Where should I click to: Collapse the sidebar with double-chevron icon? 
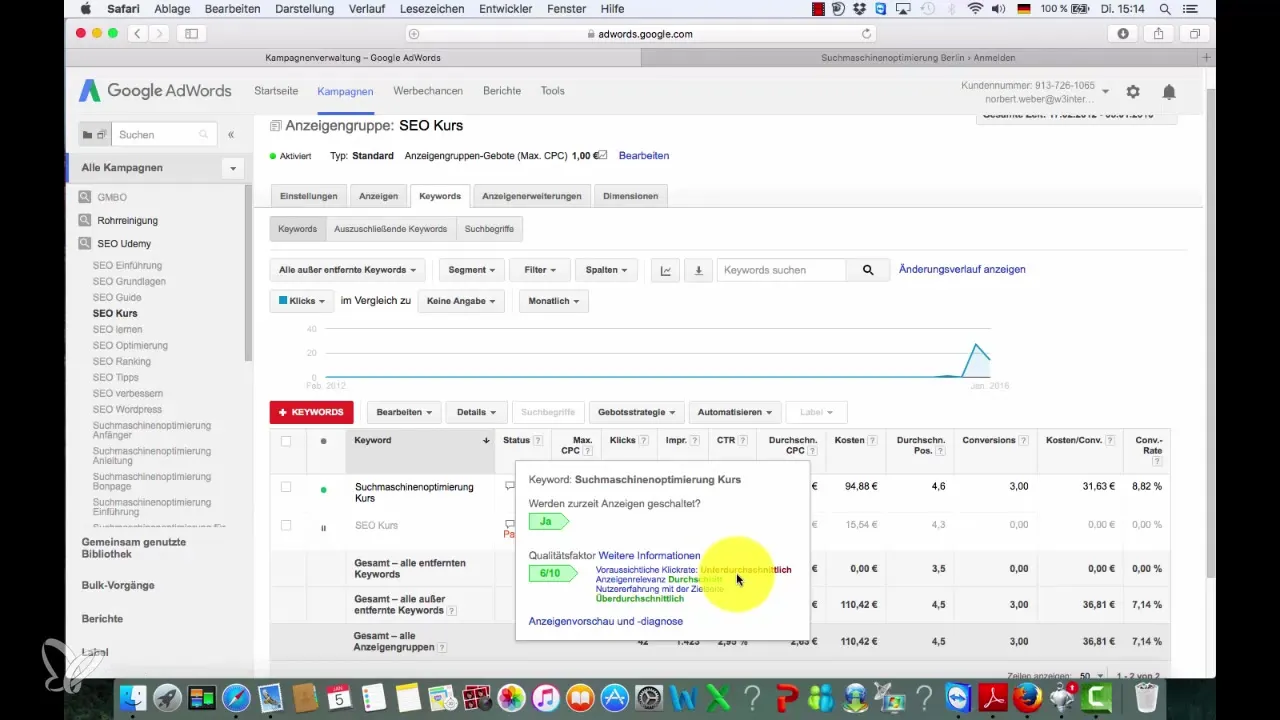tap(231, 134)
